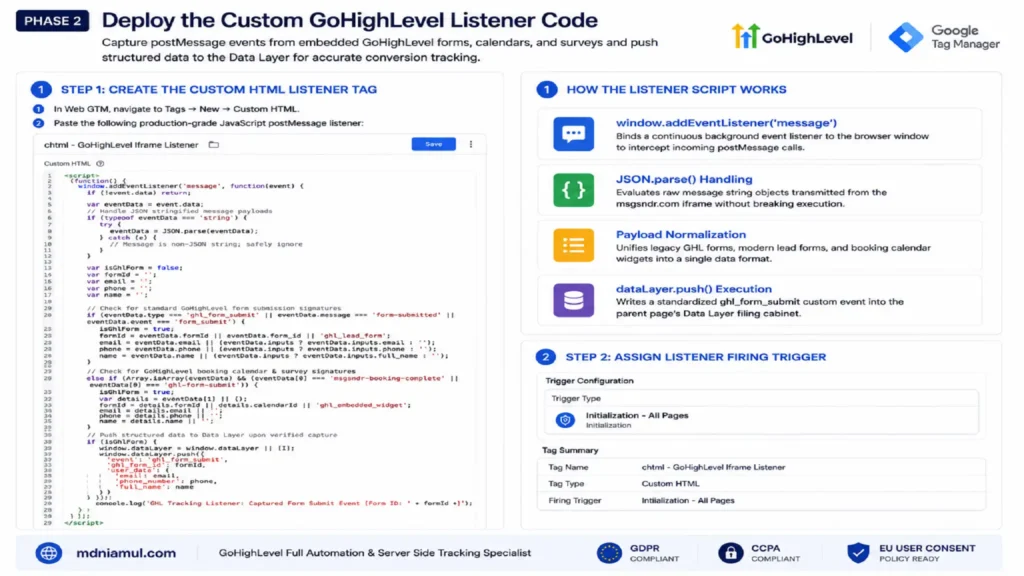Open the mdniamul.com link
Image resolution: width=1024 pixels, height=576 pixels.
(x=126, y=553)
